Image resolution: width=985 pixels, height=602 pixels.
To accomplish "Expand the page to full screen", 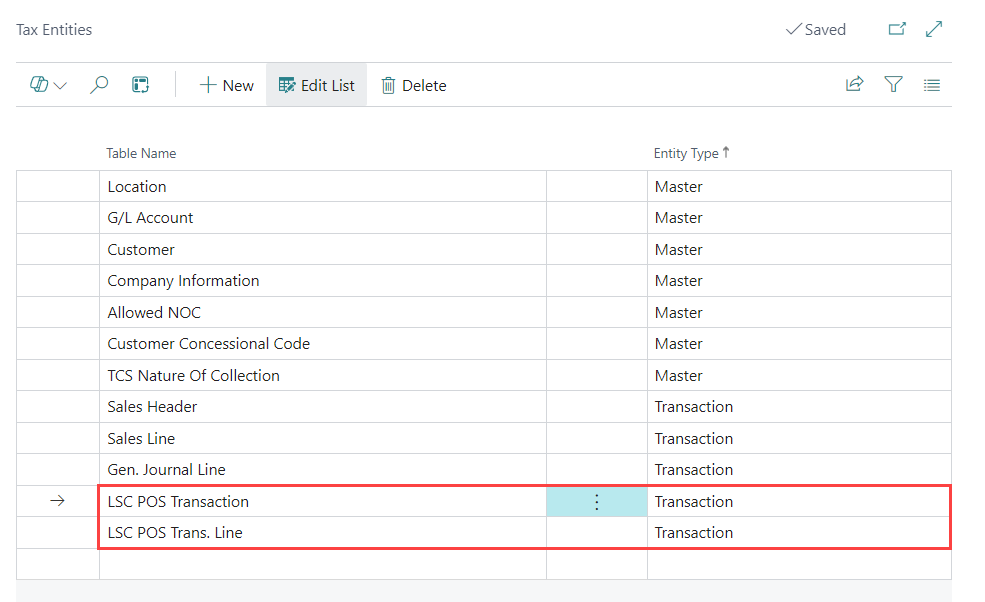I will [934, 29].
